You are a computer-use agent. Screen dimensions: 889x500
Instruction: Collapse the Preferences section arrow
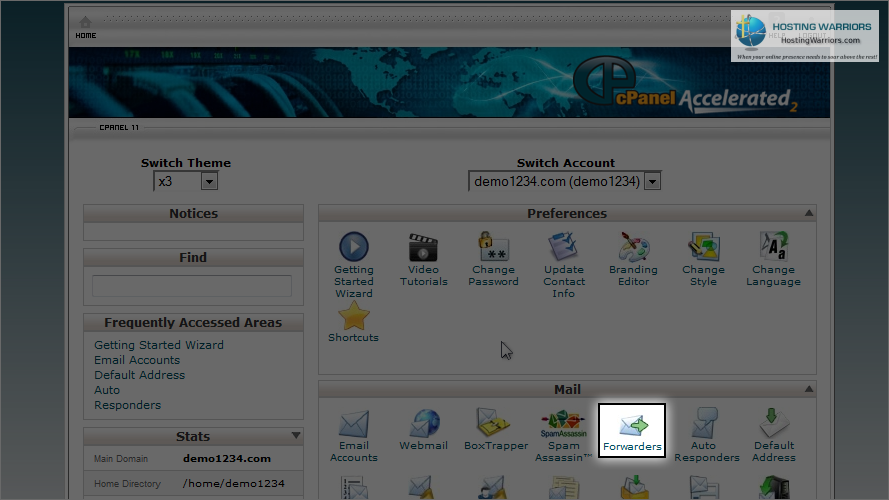pos(809,213)
